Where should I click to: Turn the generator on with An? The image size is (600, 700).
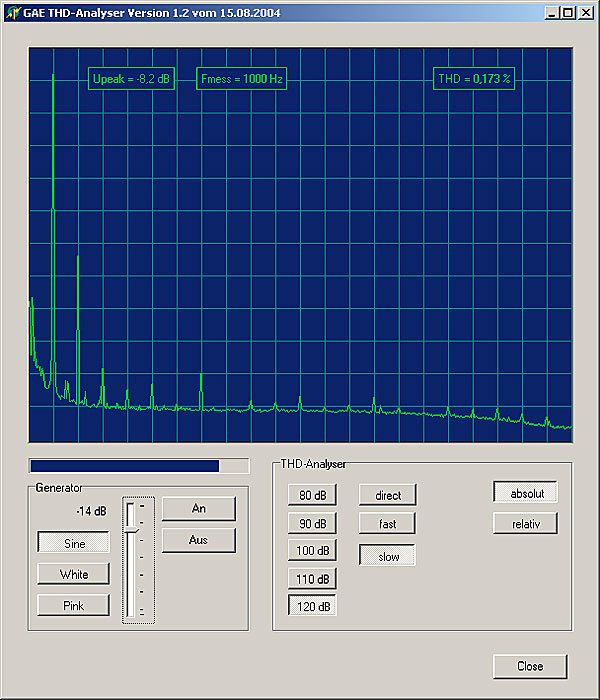pyautogui.click(x=198, y=509)
